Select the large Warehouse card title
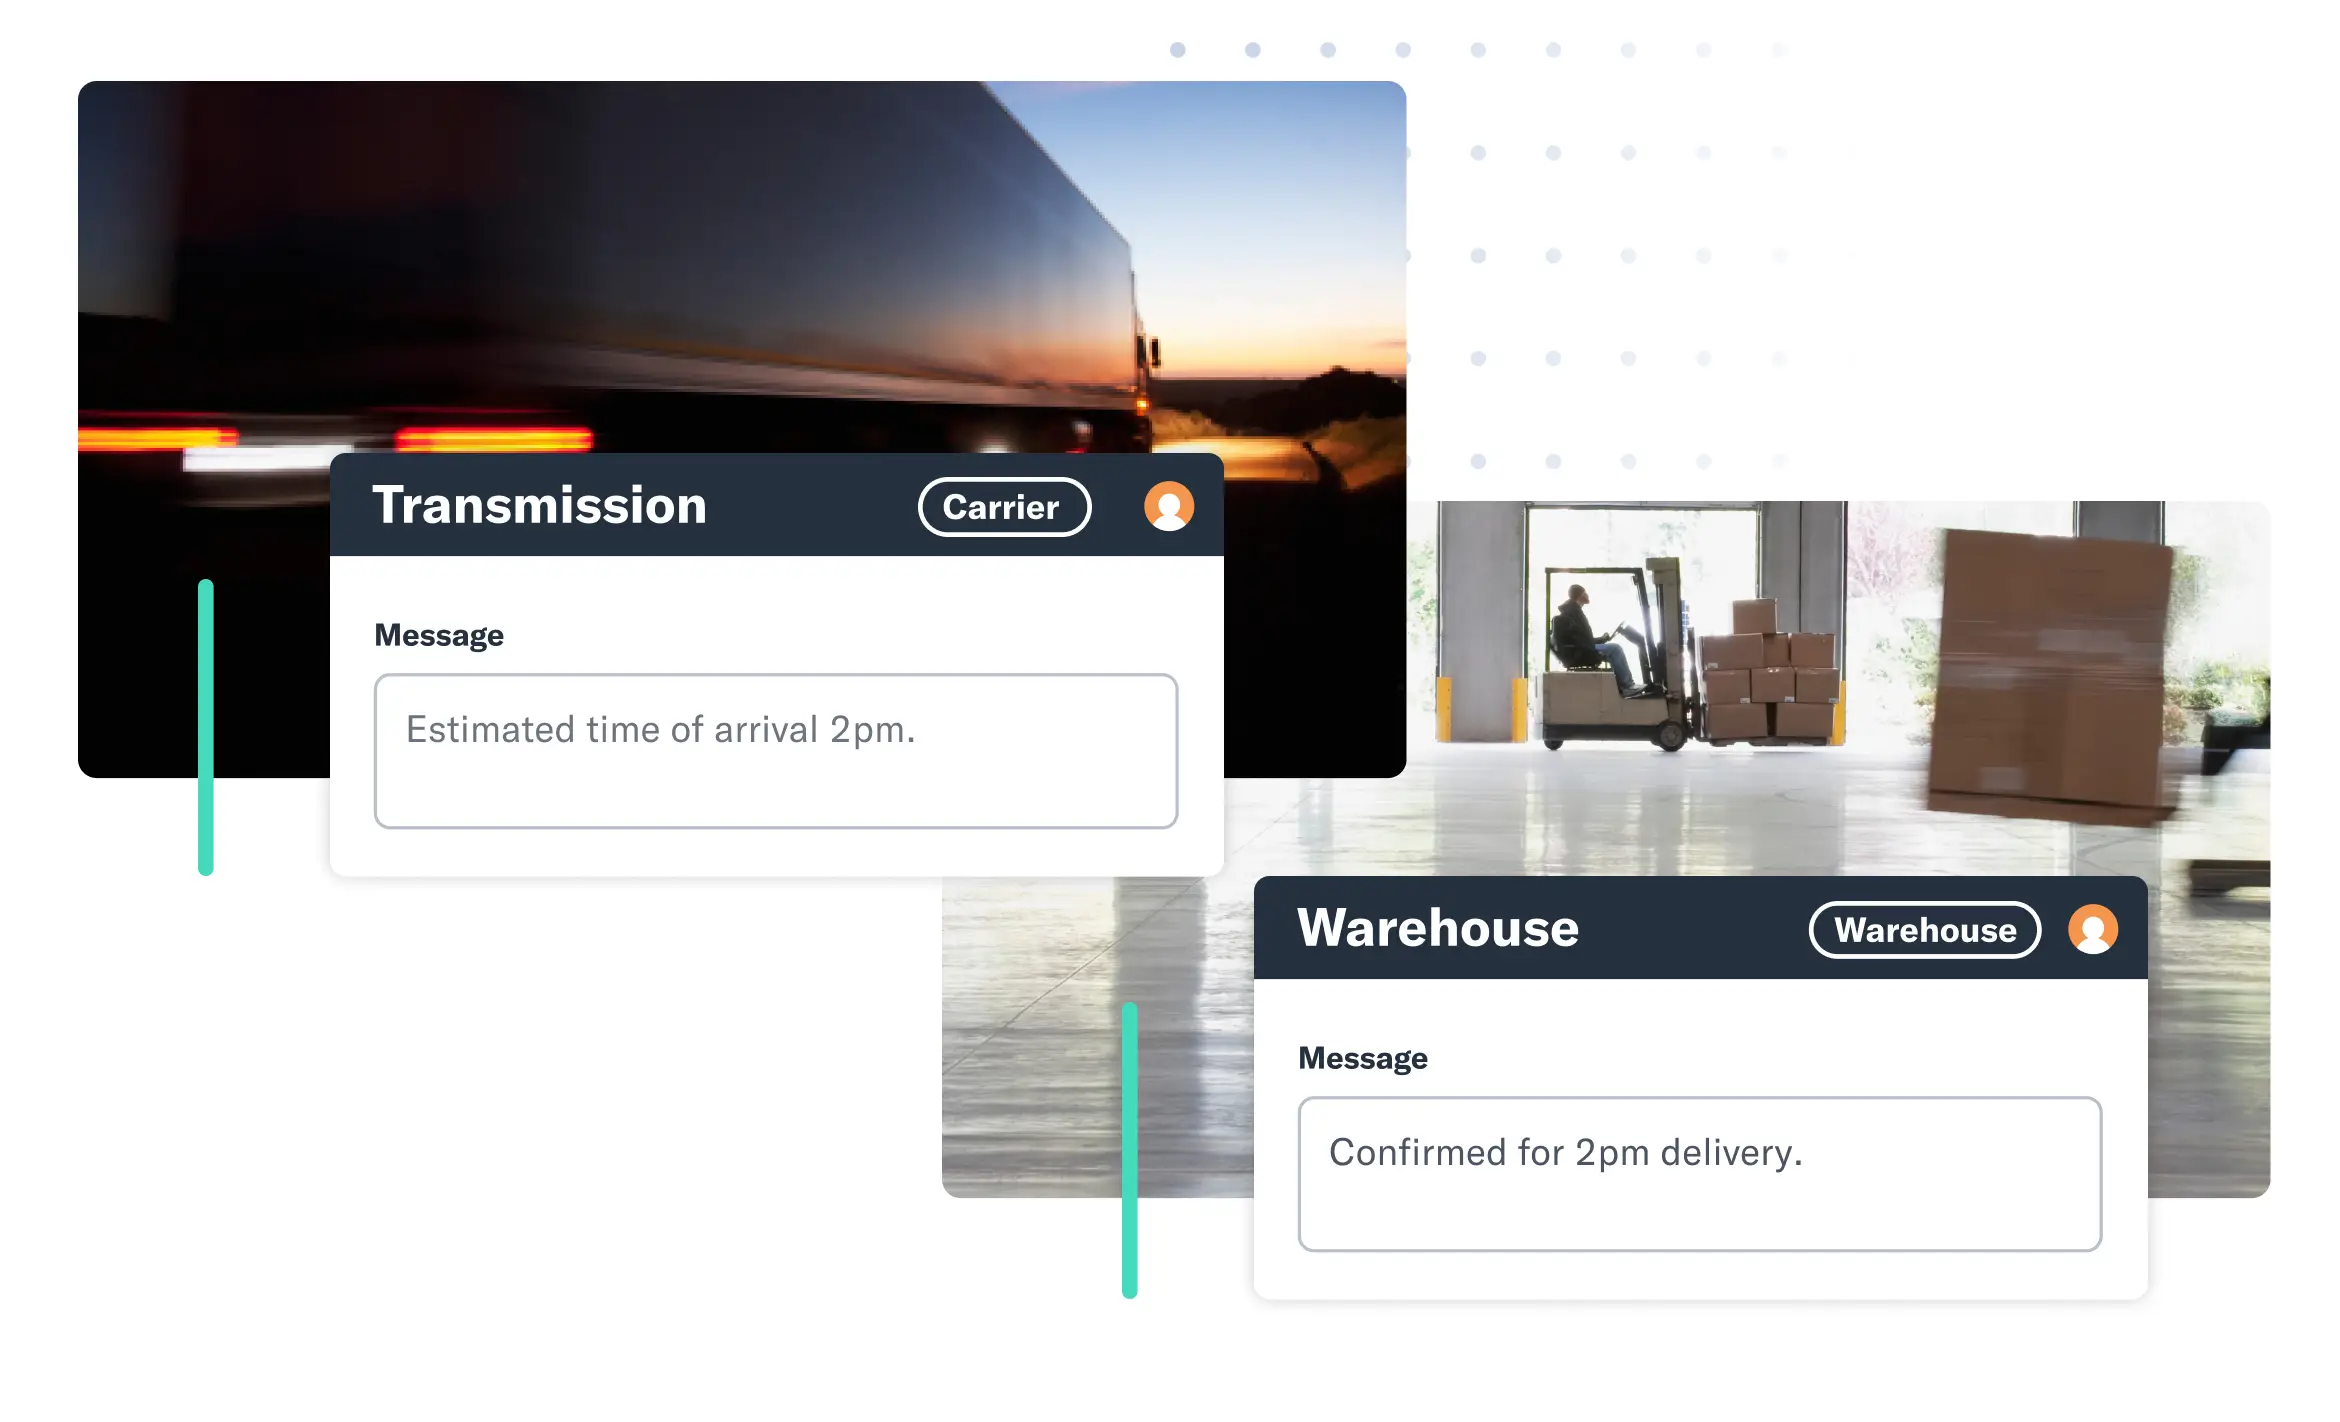The height and width of the screenshot is (1422, 2340). [x=1438, y=928]
